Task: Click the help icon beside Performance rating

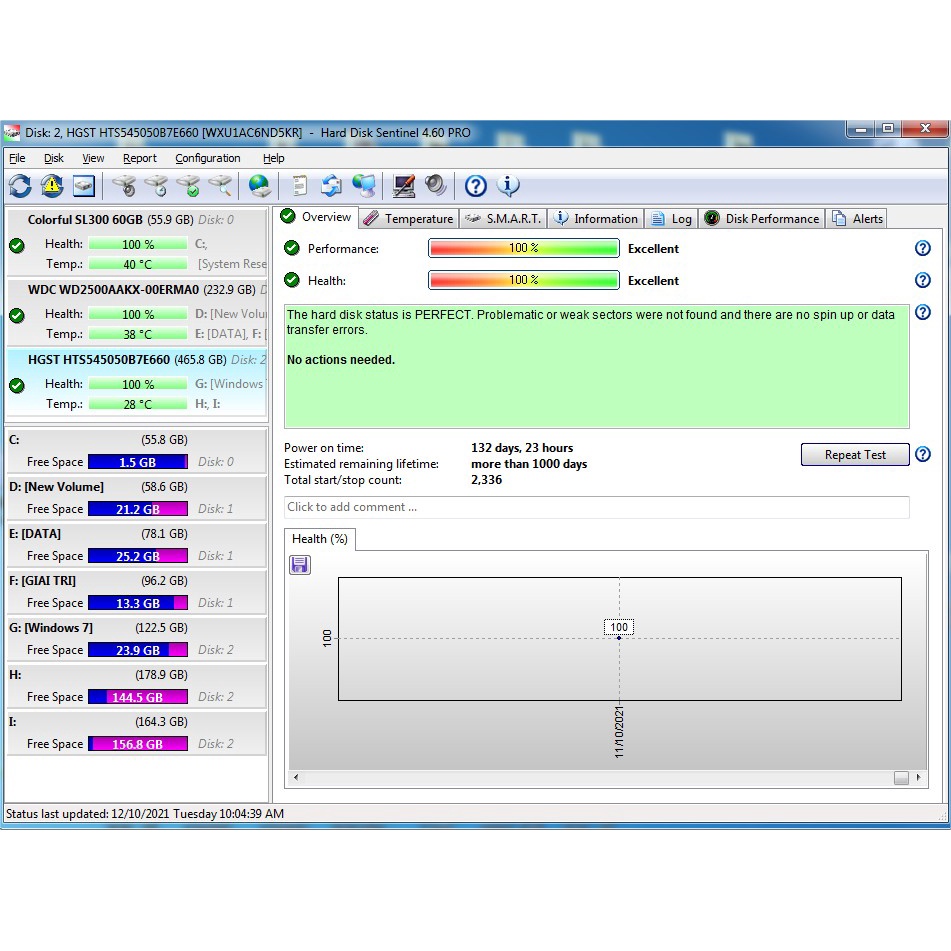Action: pos(922,249)
